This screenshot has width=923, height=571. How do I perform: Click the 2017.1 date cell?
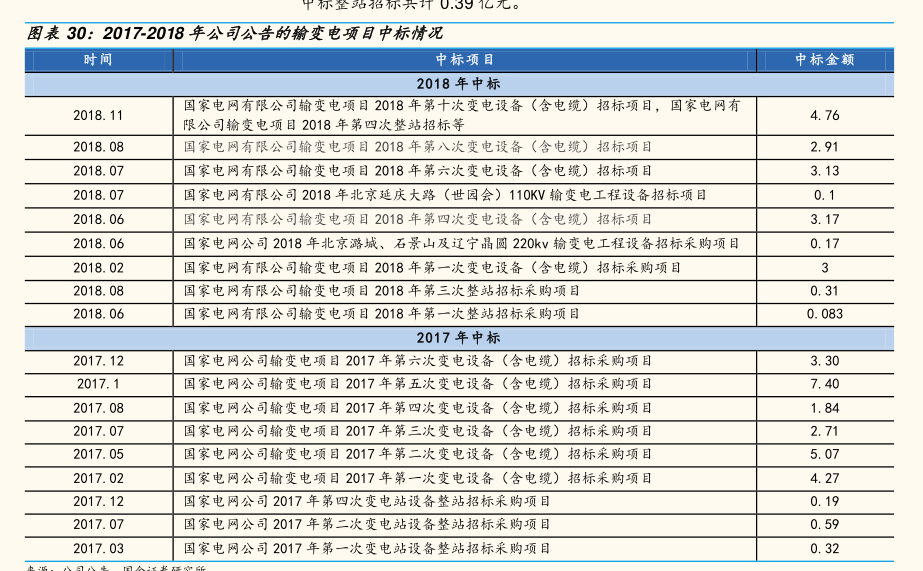[x=98, y=384]
